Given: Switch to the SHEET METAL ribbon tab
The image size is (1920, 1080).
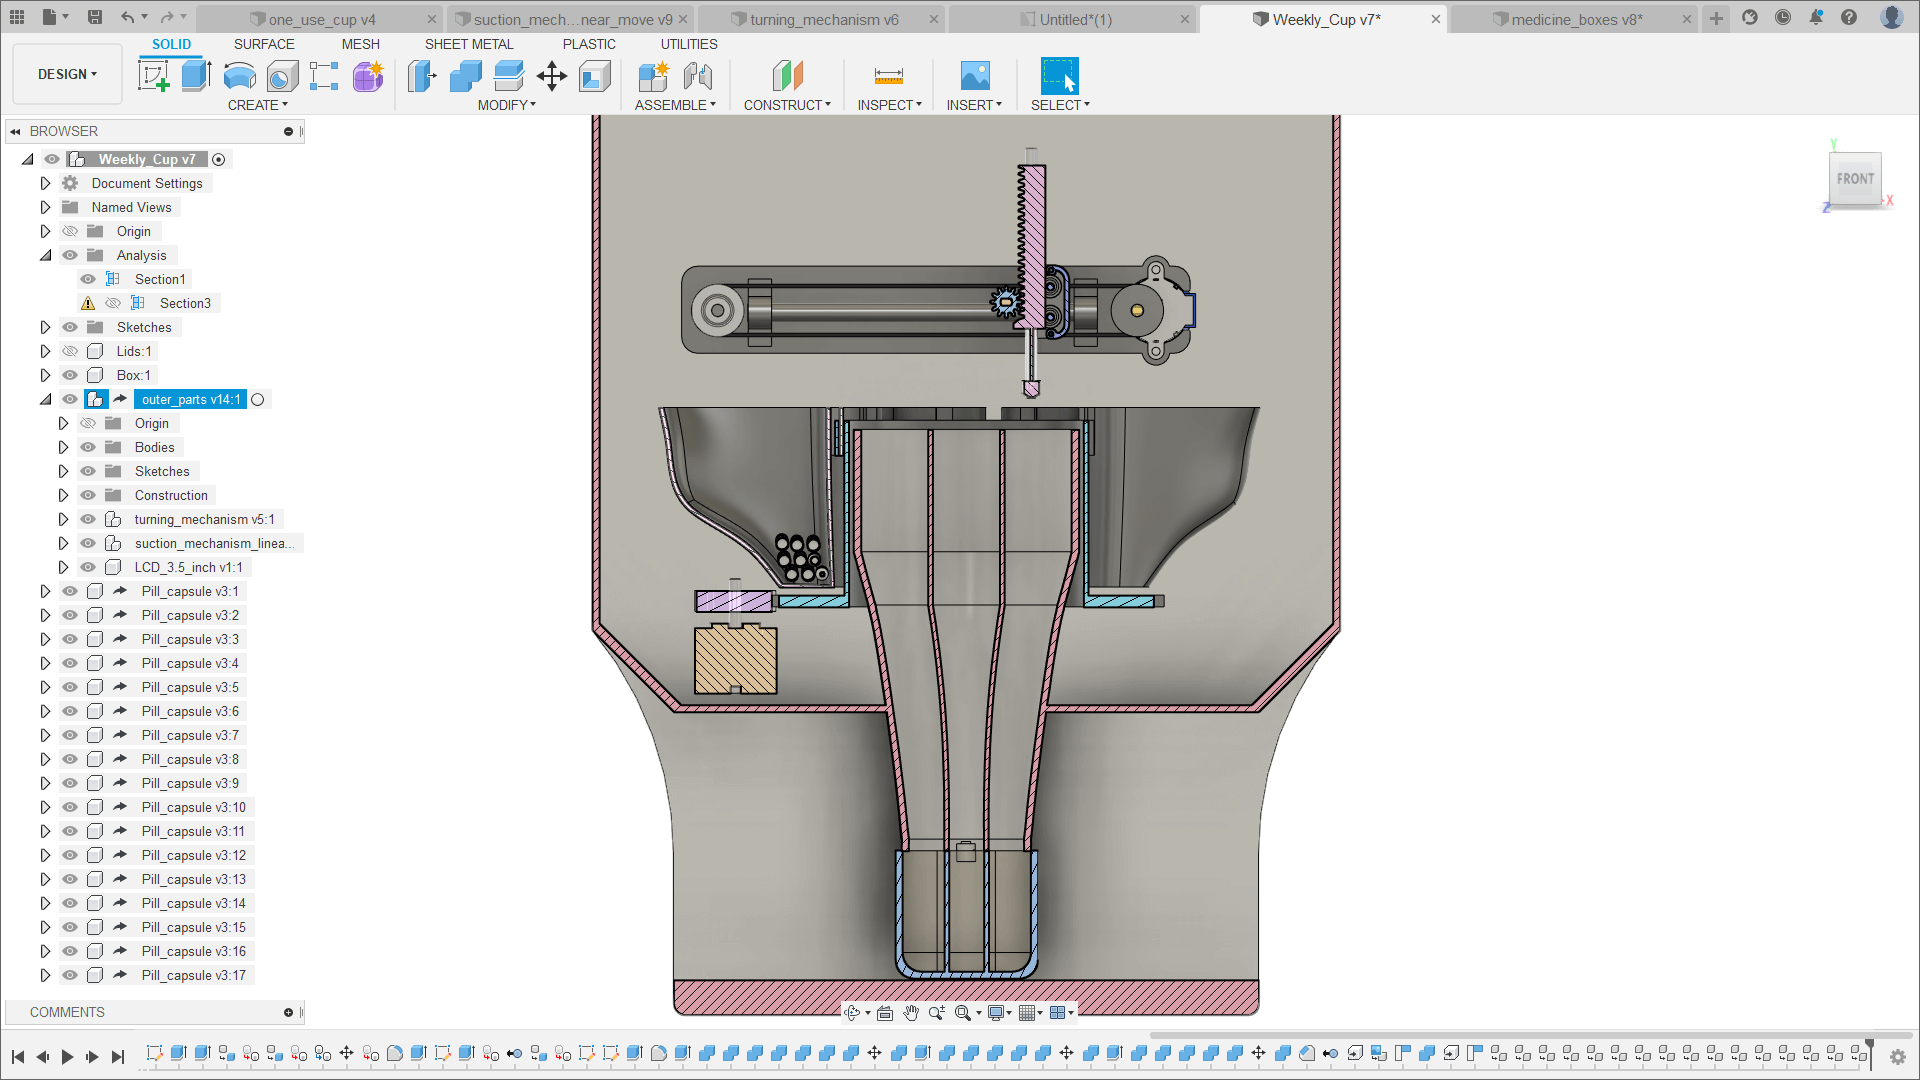Looking at the screenshot, I should click(x=468, y=44).
